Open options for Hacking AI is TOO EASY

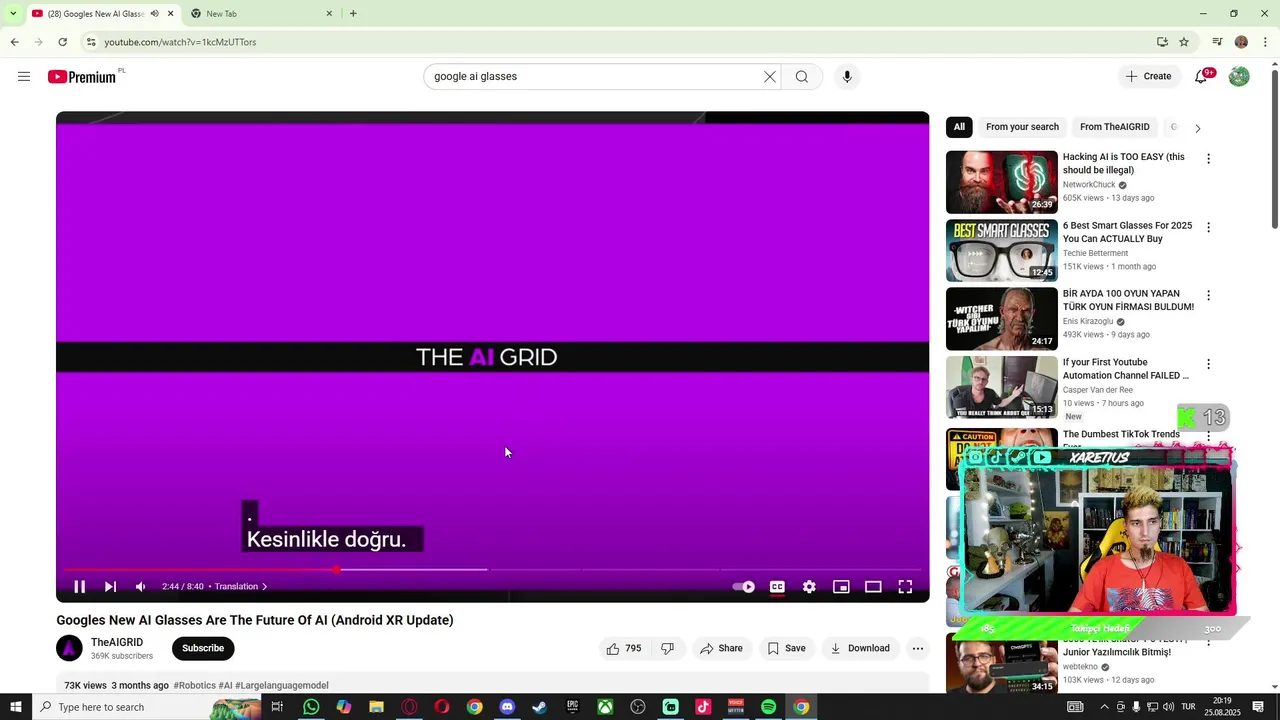coord(1208,159)
